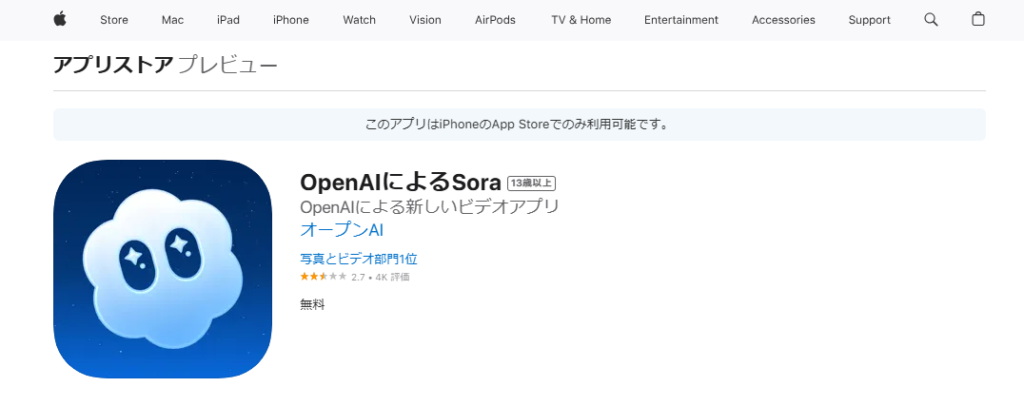The height and width of the screenshot is (406, 1024).
Task: Open the 写真とビデオ部門1位 ranking link
Action: tap(359, 259)
